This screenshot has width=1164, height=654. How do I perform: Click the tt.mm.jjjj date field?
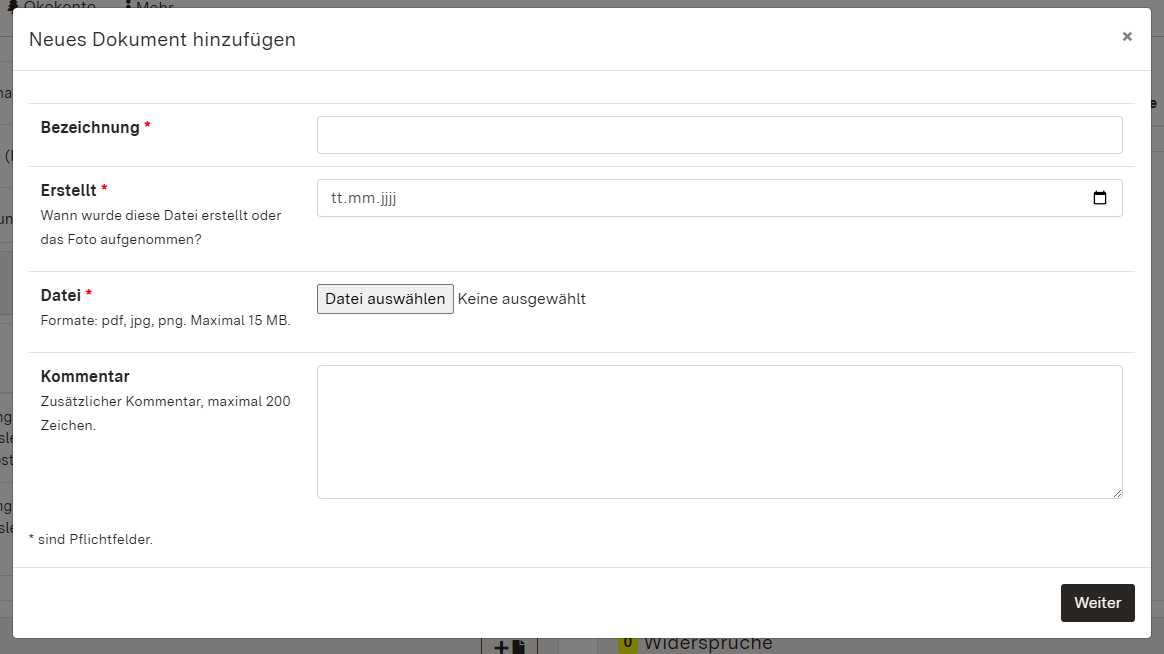[x=600, y=198]
